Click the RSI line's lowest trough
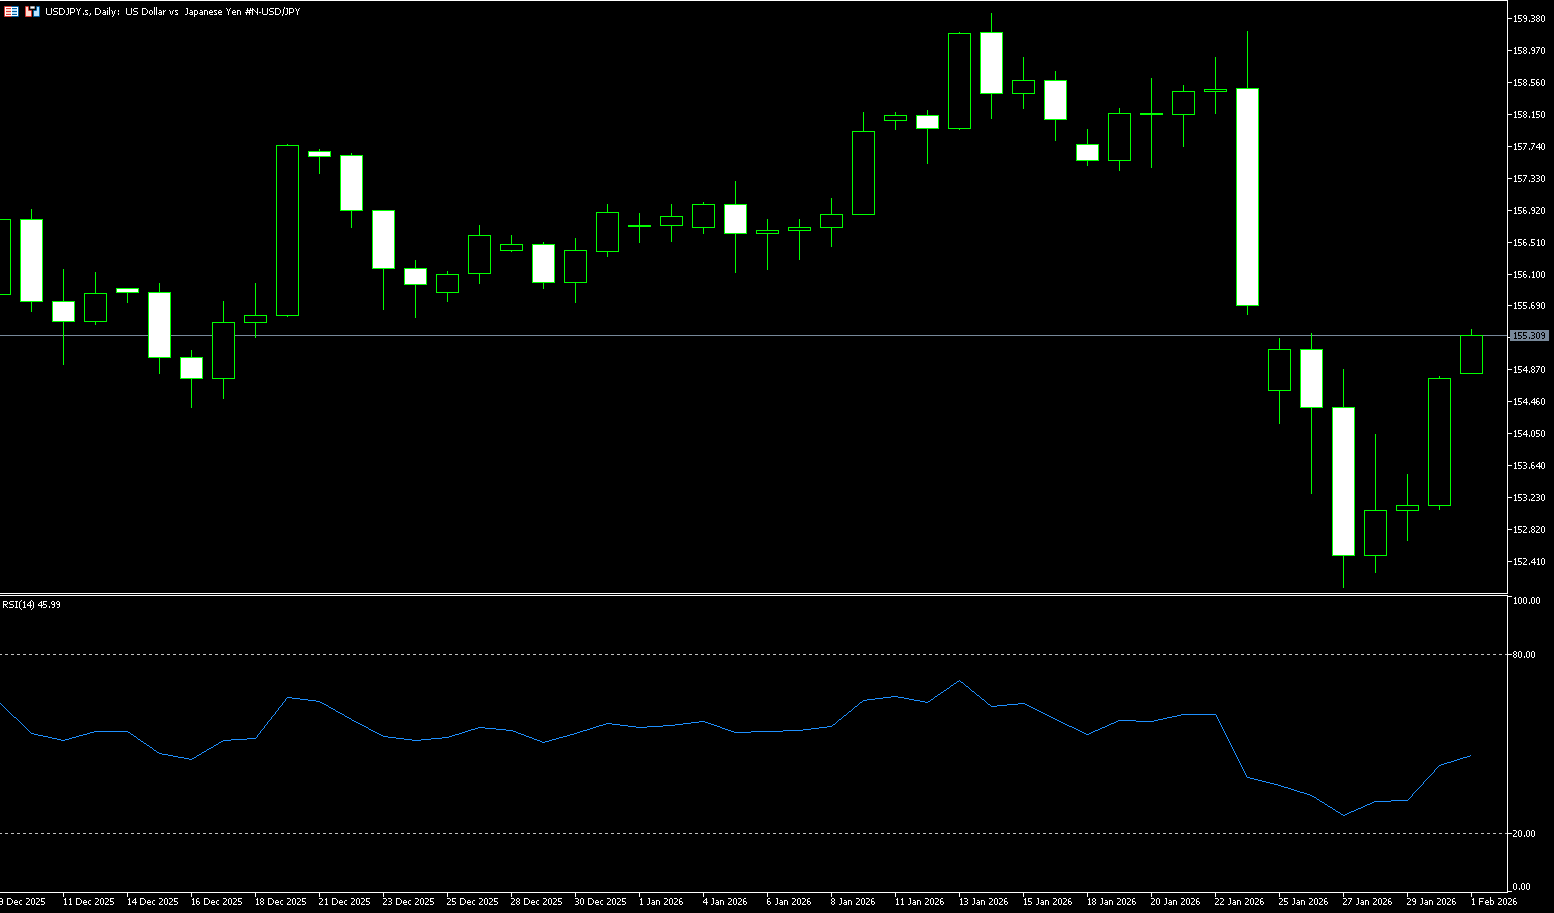This screenshot has width=1554, height=913. pos(1344,815)
